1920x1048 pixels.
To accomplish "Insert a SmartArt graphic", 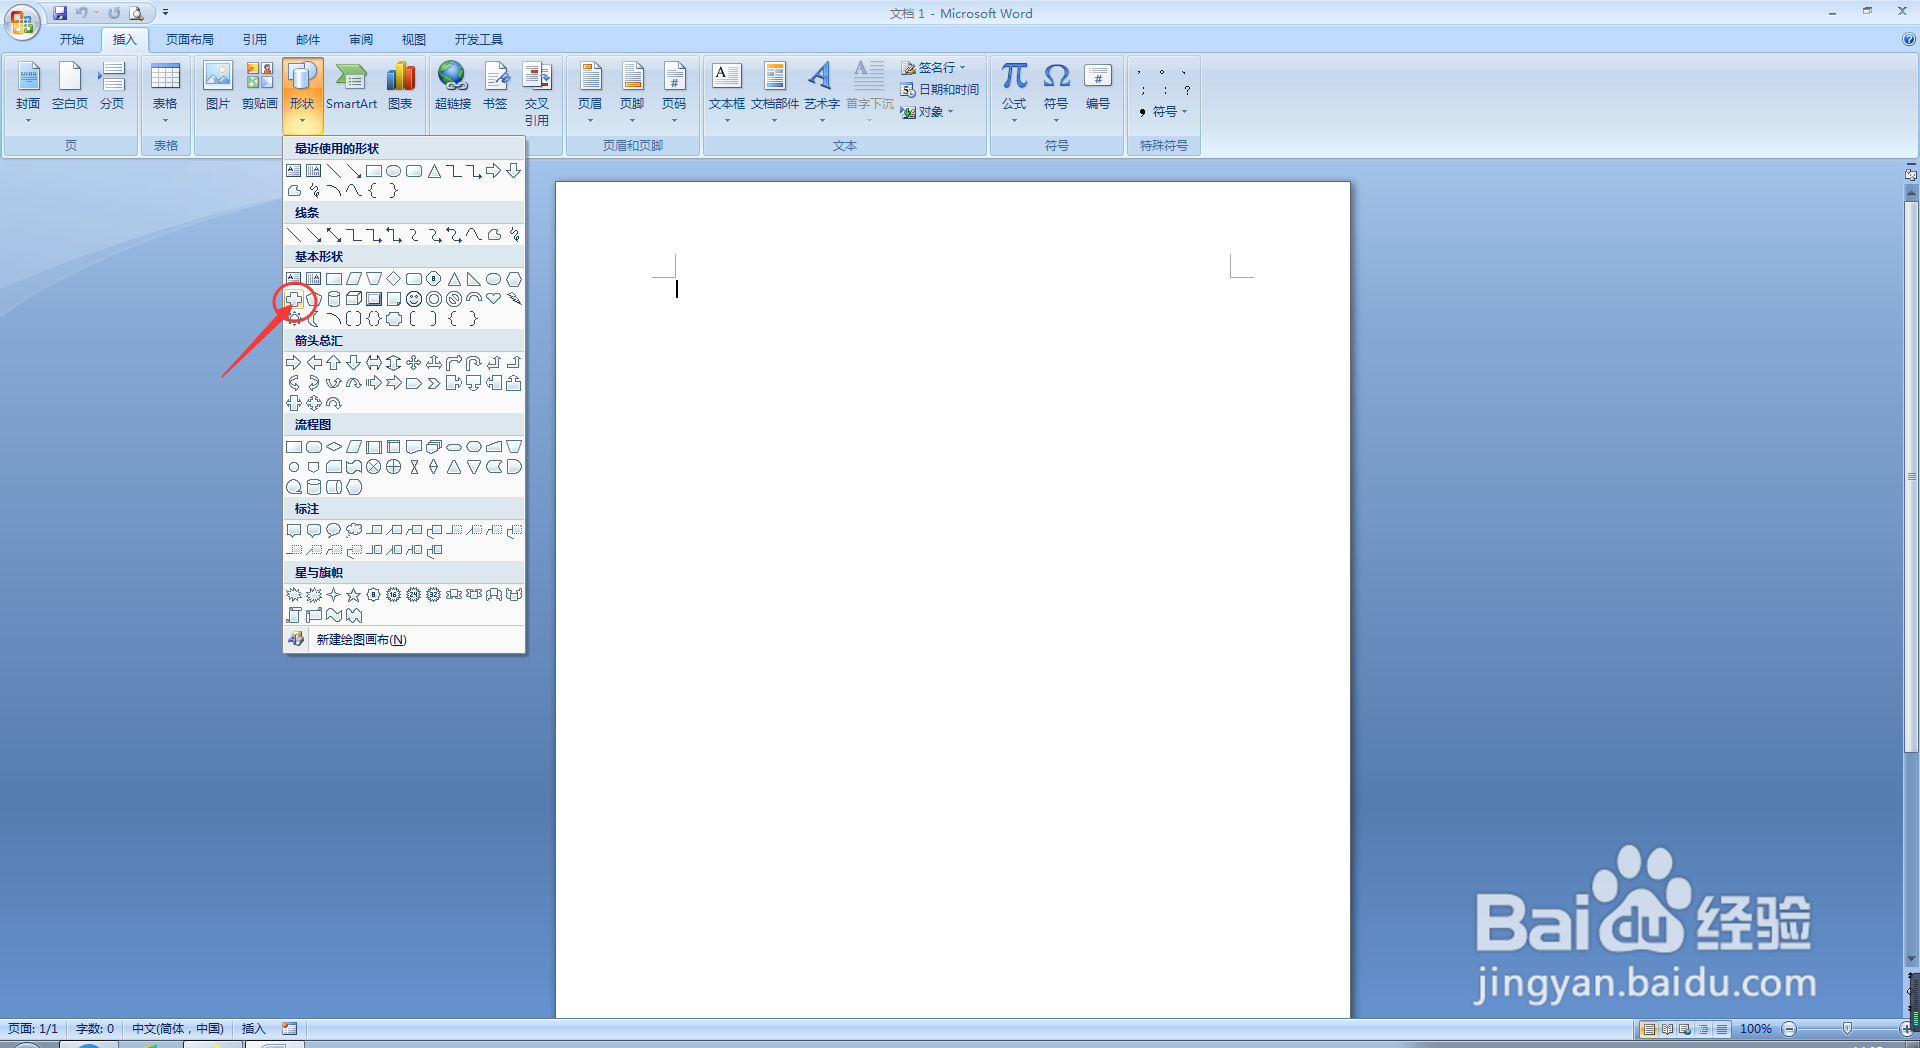I will click(x=351, y=86).
